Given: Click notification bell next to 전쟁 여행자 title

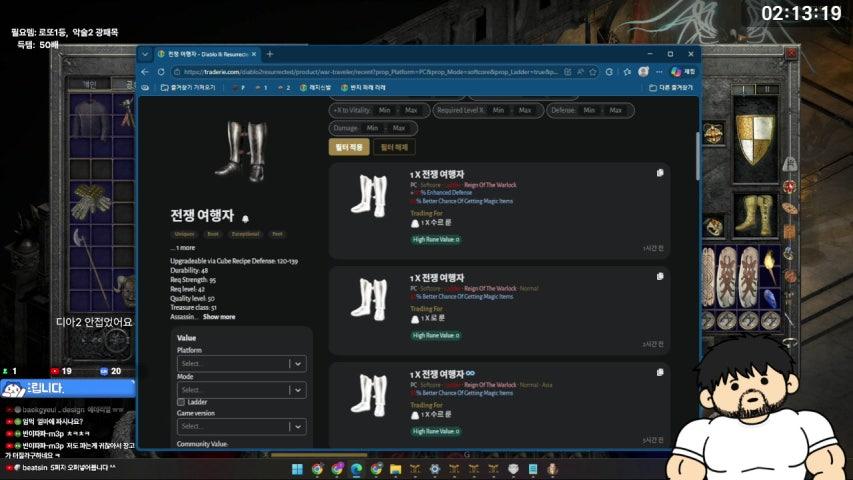Looking at the screenshot, I should [245, 219].
